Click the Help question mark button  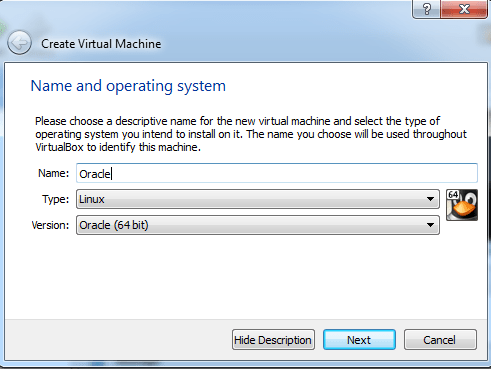point(426,9)
